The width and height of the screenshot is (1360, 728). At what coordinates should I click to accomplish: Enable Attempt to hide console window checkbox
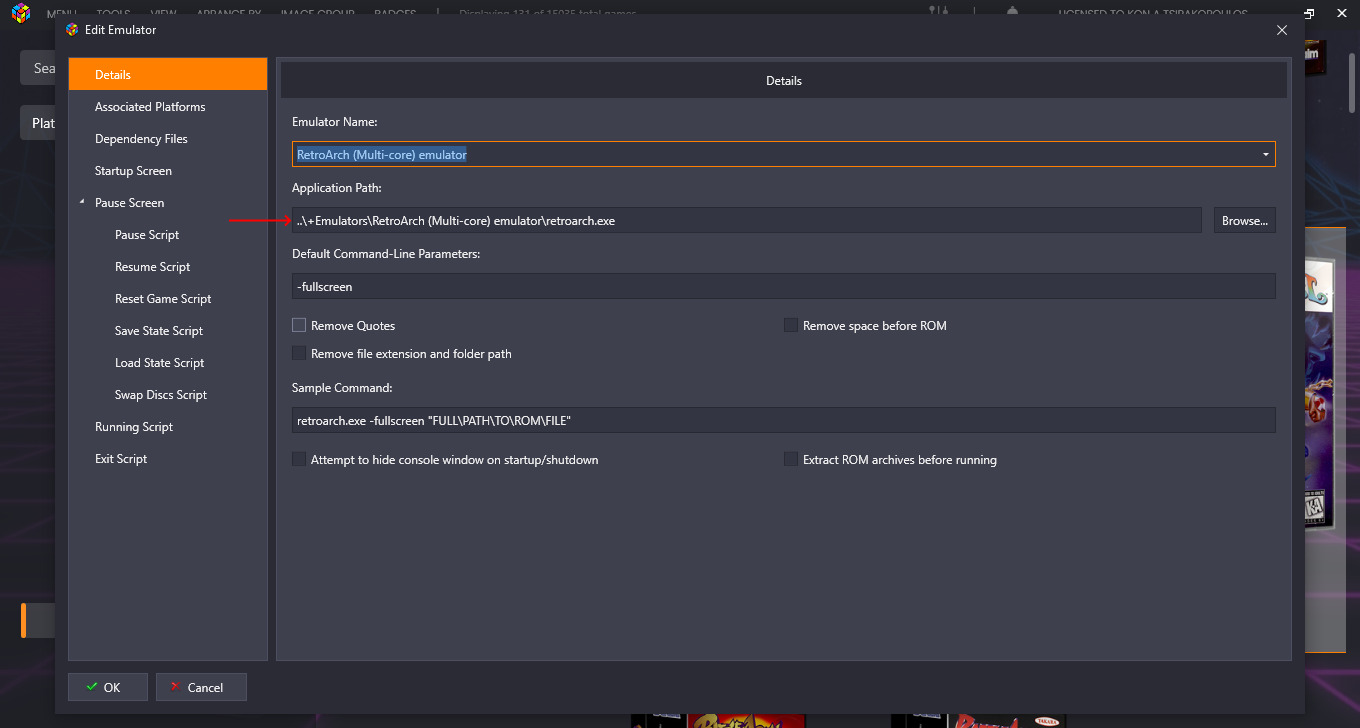coord(299,459)
